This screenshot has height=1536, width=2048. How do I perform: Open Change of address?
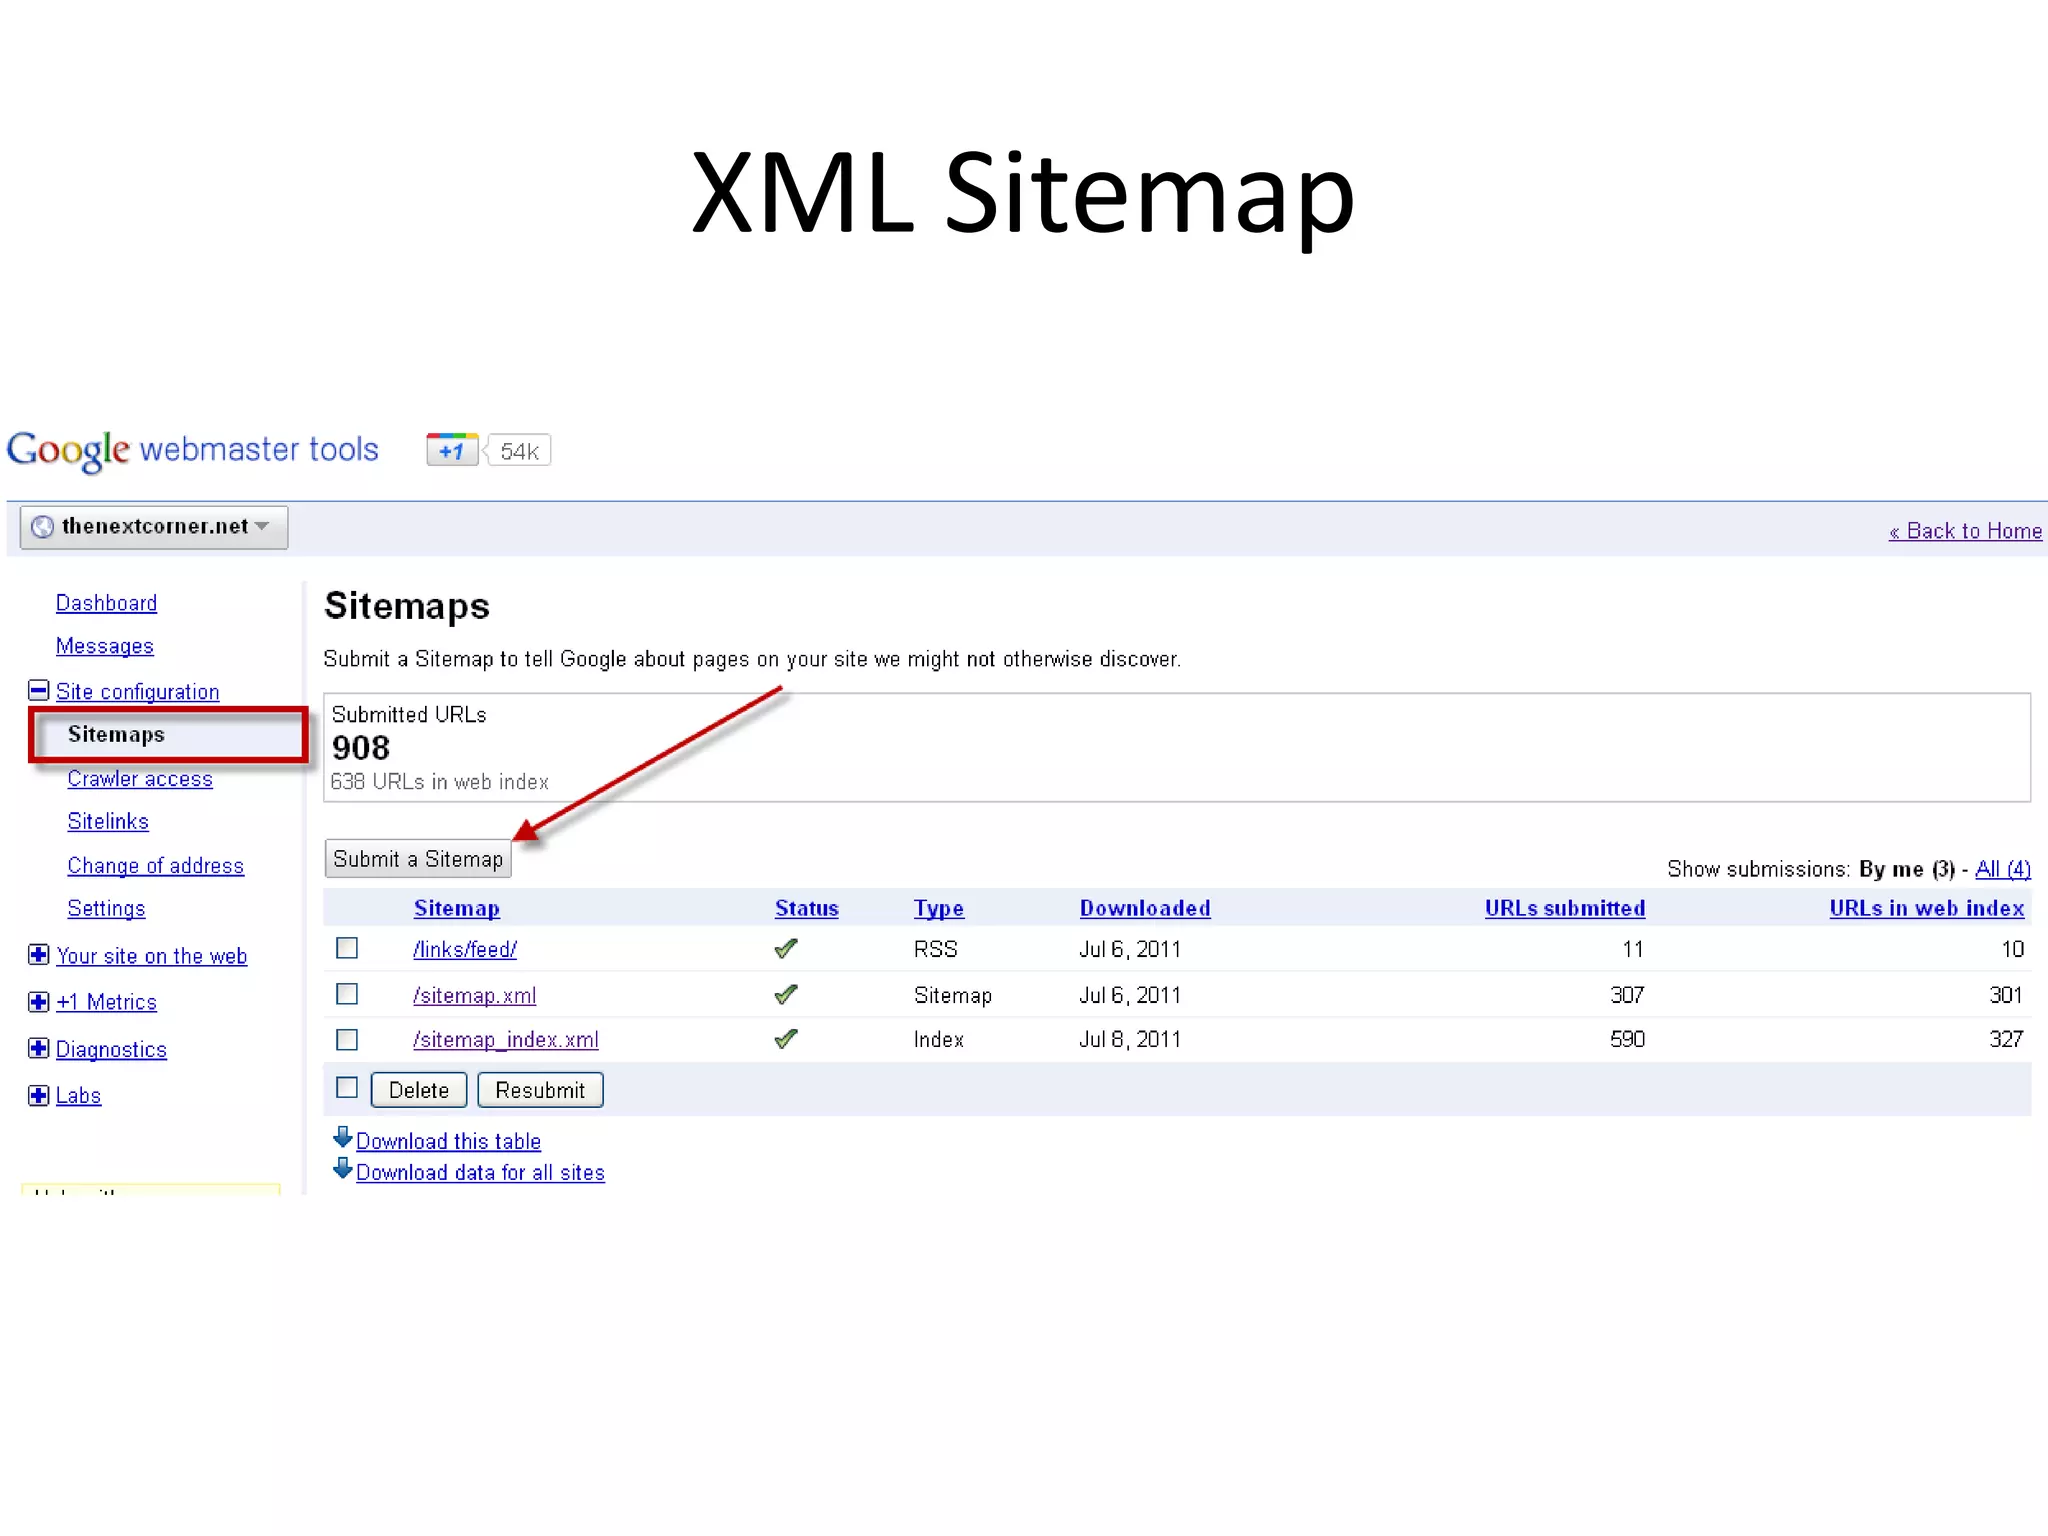pyautogui.click(x=156, y=866)
